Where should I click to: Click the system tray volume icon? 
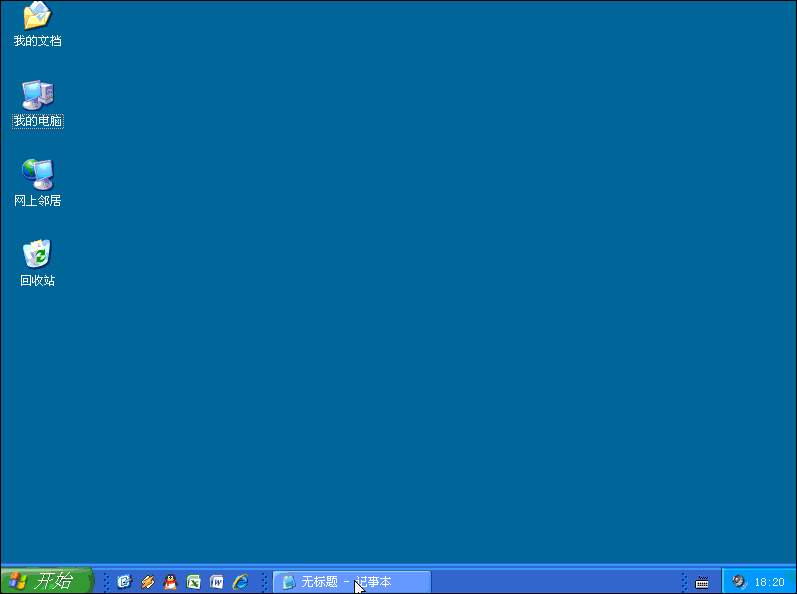point(740,581)
